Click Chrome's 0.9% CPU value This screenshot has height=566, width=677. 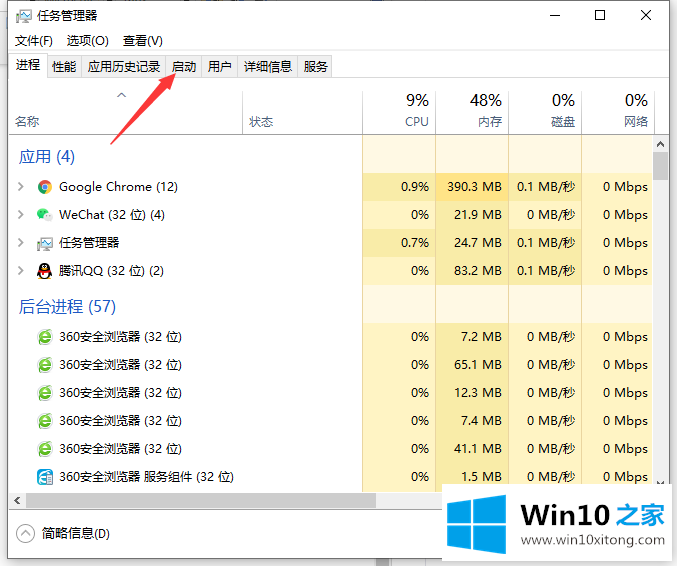[x=415, y=187]
